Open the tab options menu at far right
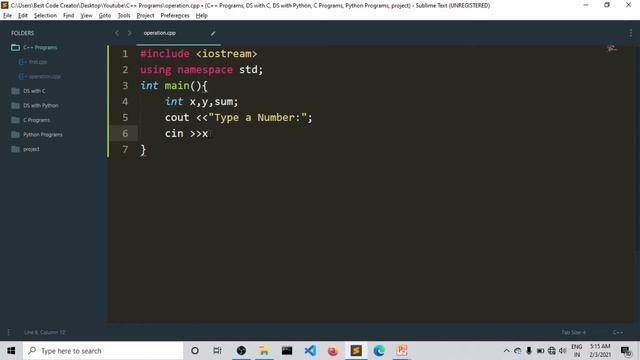This screenshot has height=360, width=640. pos(631,33)
